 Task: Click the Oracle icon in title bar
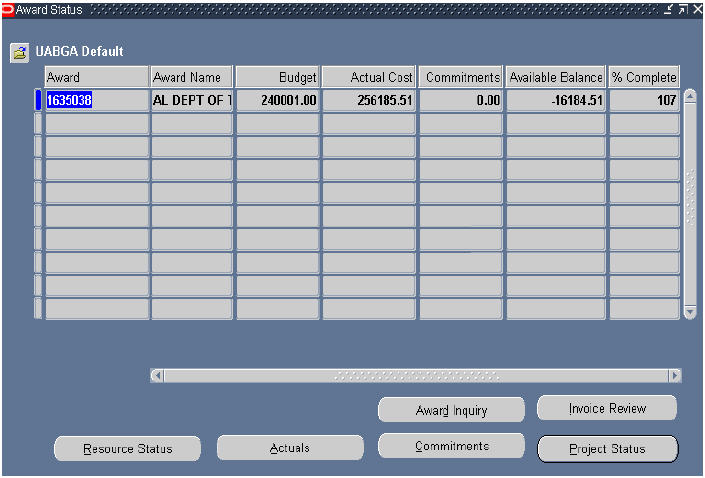(8, 8)
